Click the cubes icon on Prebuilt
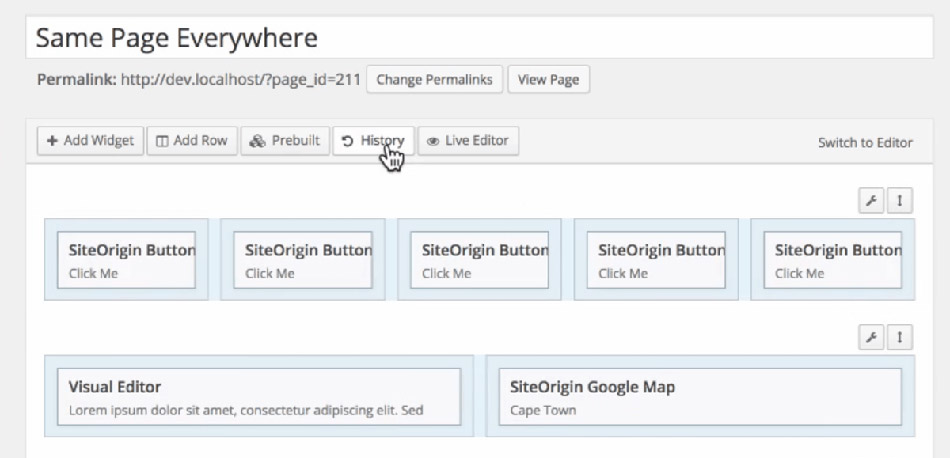Image resolution: width=950 pixels, height=458 pixels. pos(257,141)
